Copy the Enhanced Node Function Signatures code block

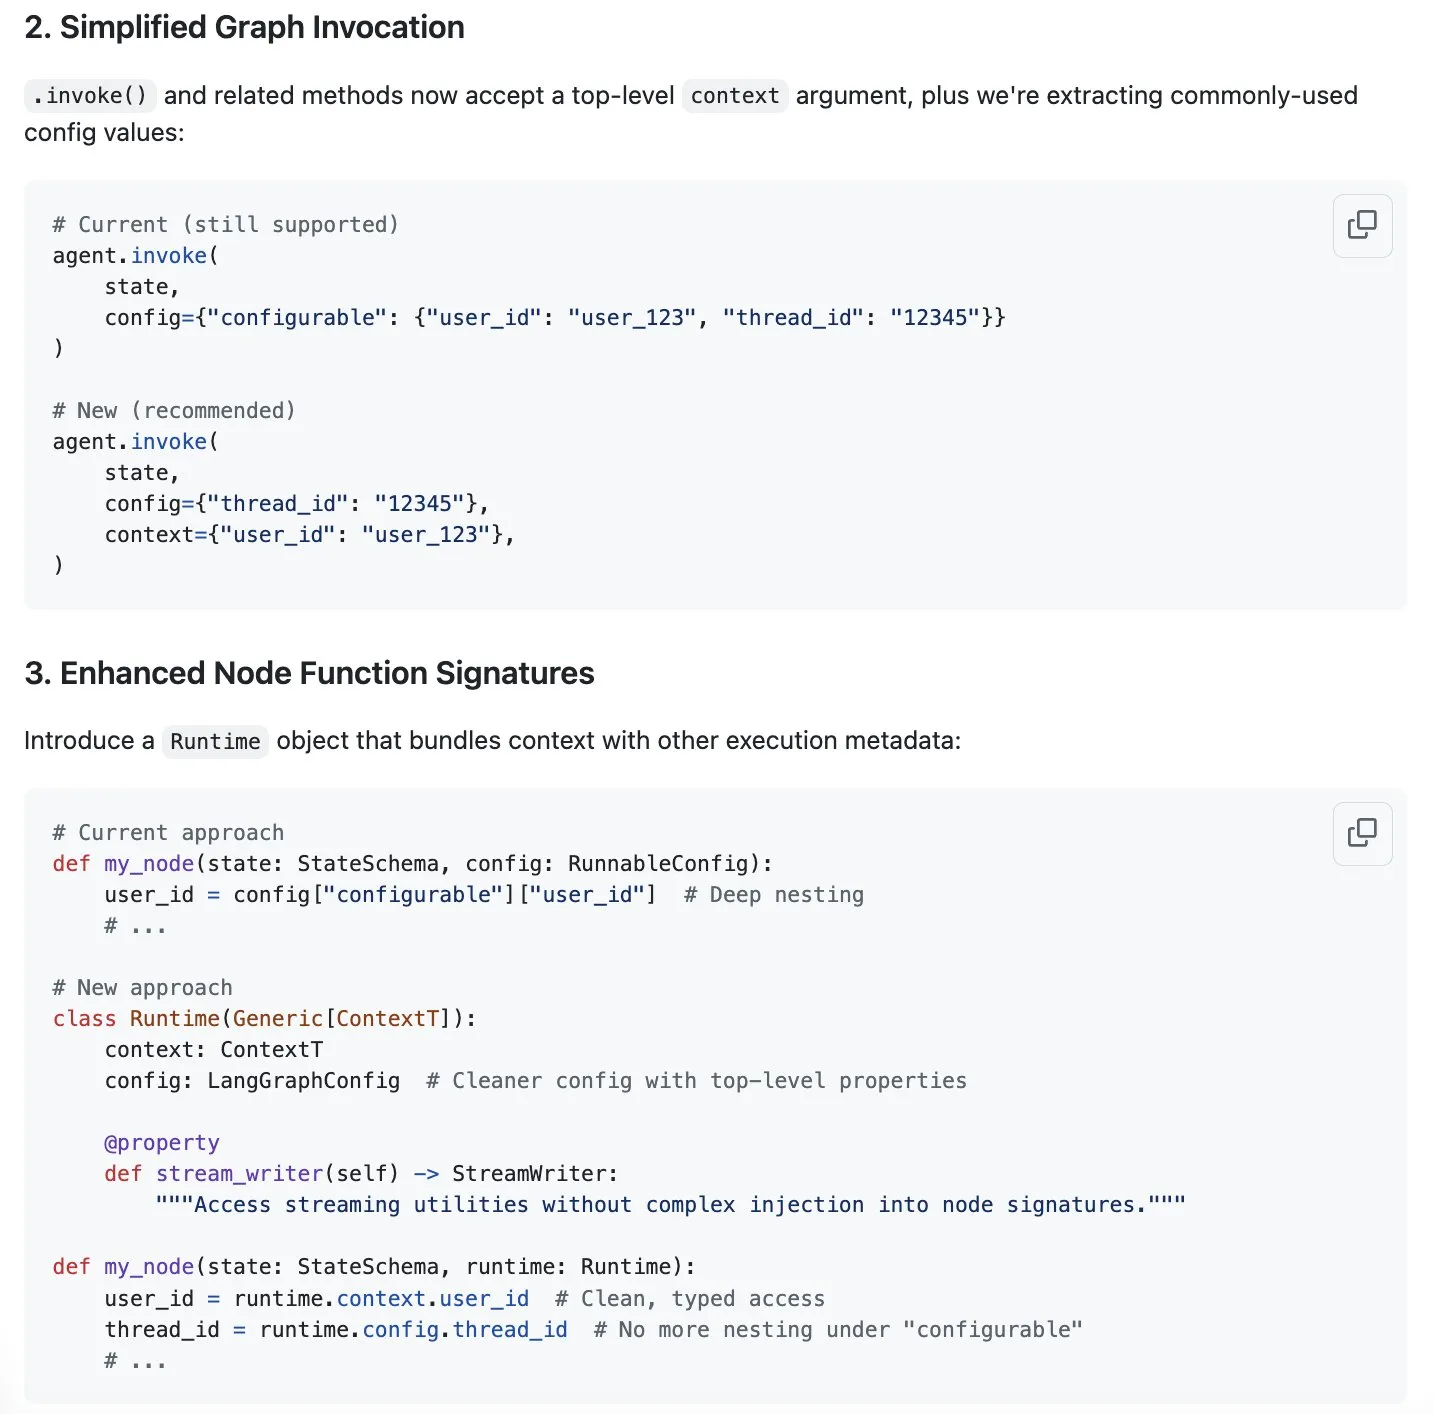tap(1362, 833)
